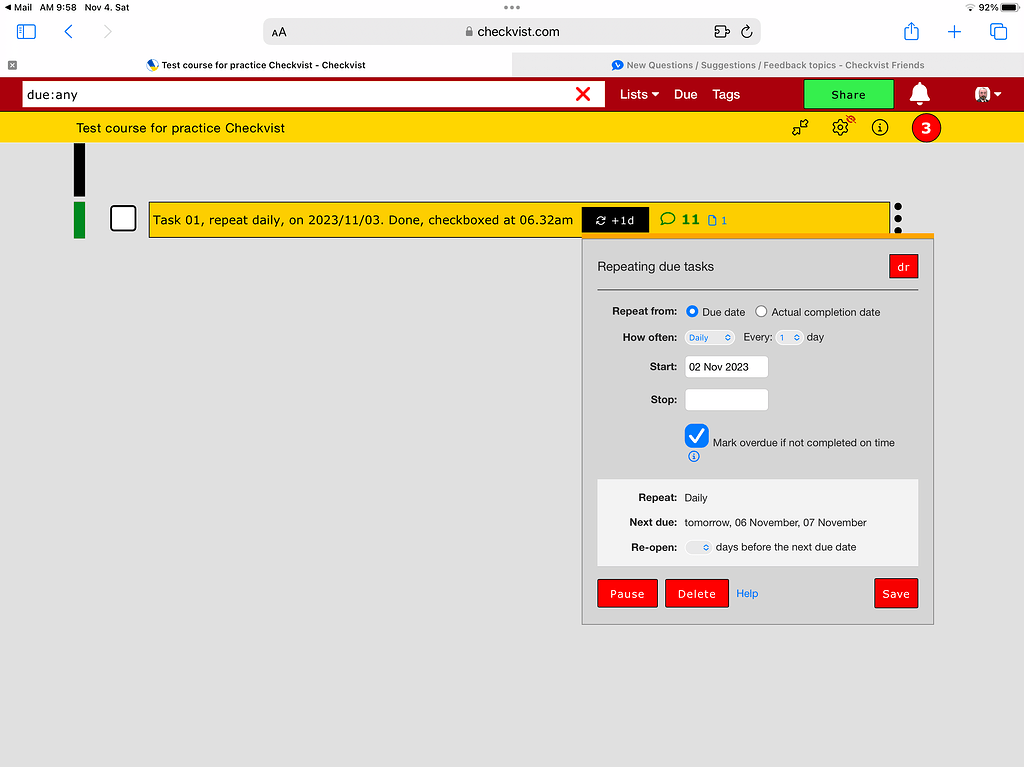Expand the Re-open days dropdown
Image resolution: width=1024 pixels, height=767 pixels.
(x=699, y=547)
